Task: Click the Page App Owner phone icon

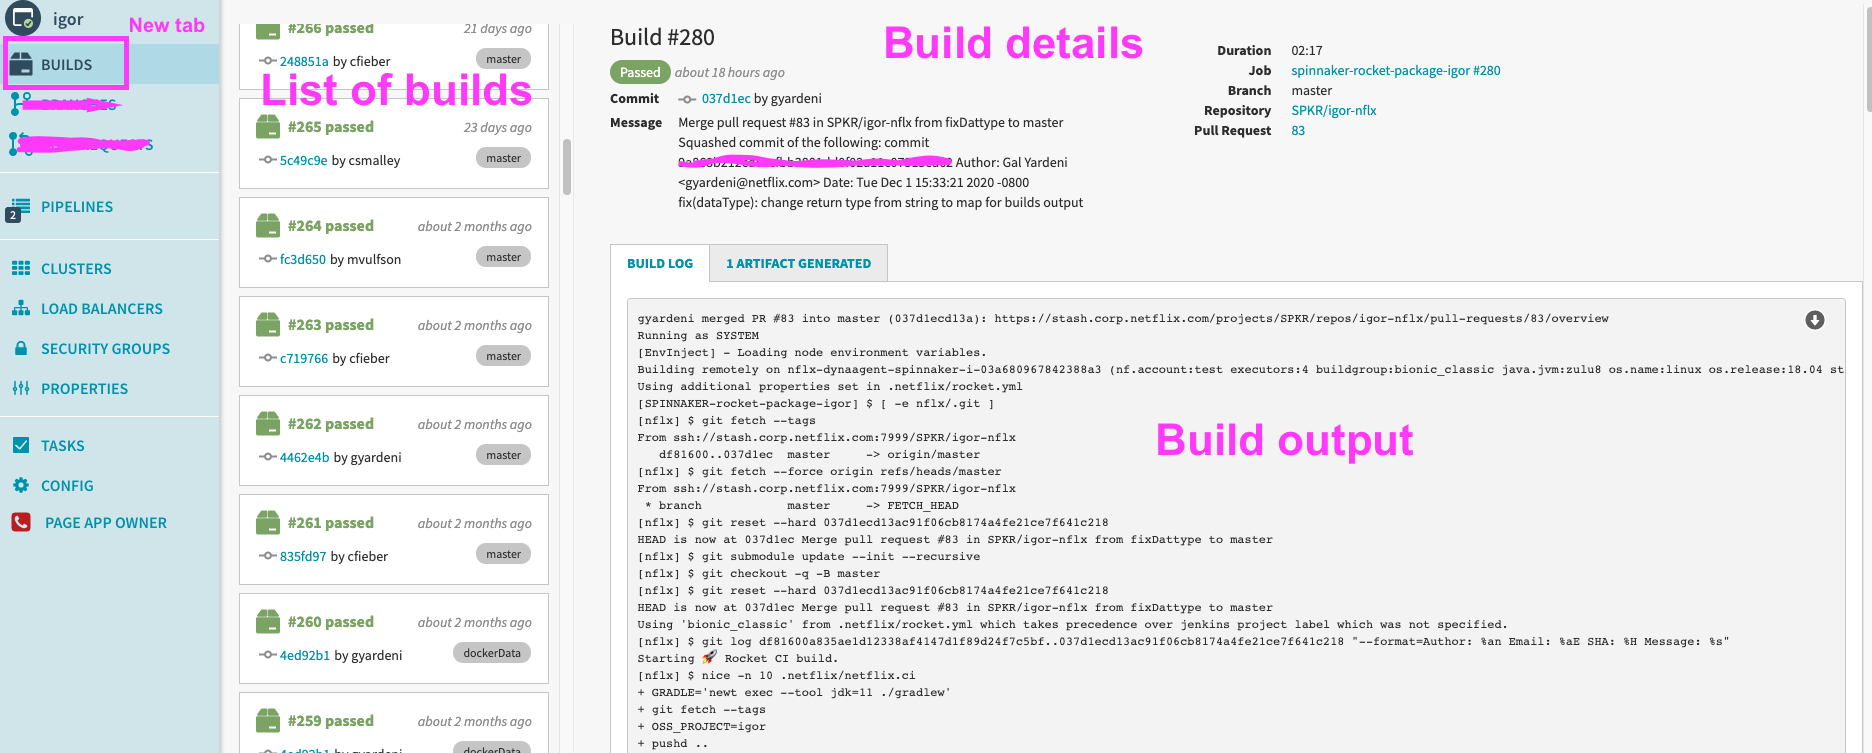Action: pyautogui.click(x=21, y=522)
